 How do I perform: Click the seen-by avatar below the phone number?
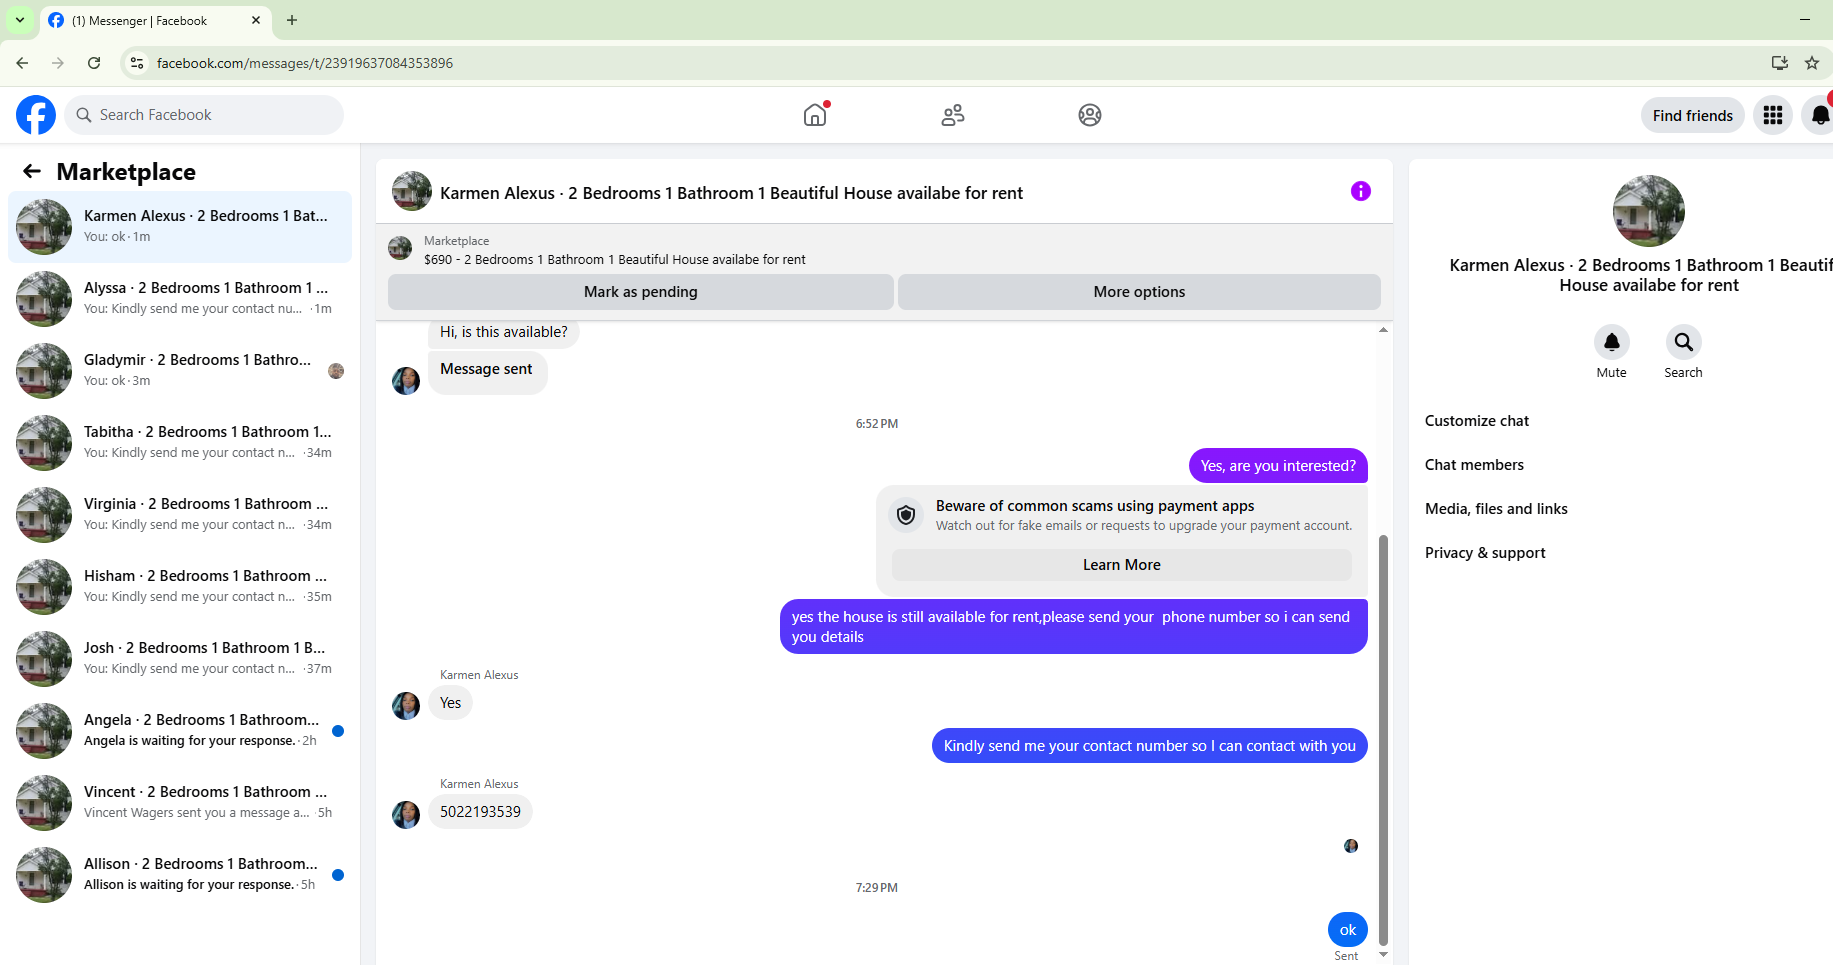tap(1351, 846)
